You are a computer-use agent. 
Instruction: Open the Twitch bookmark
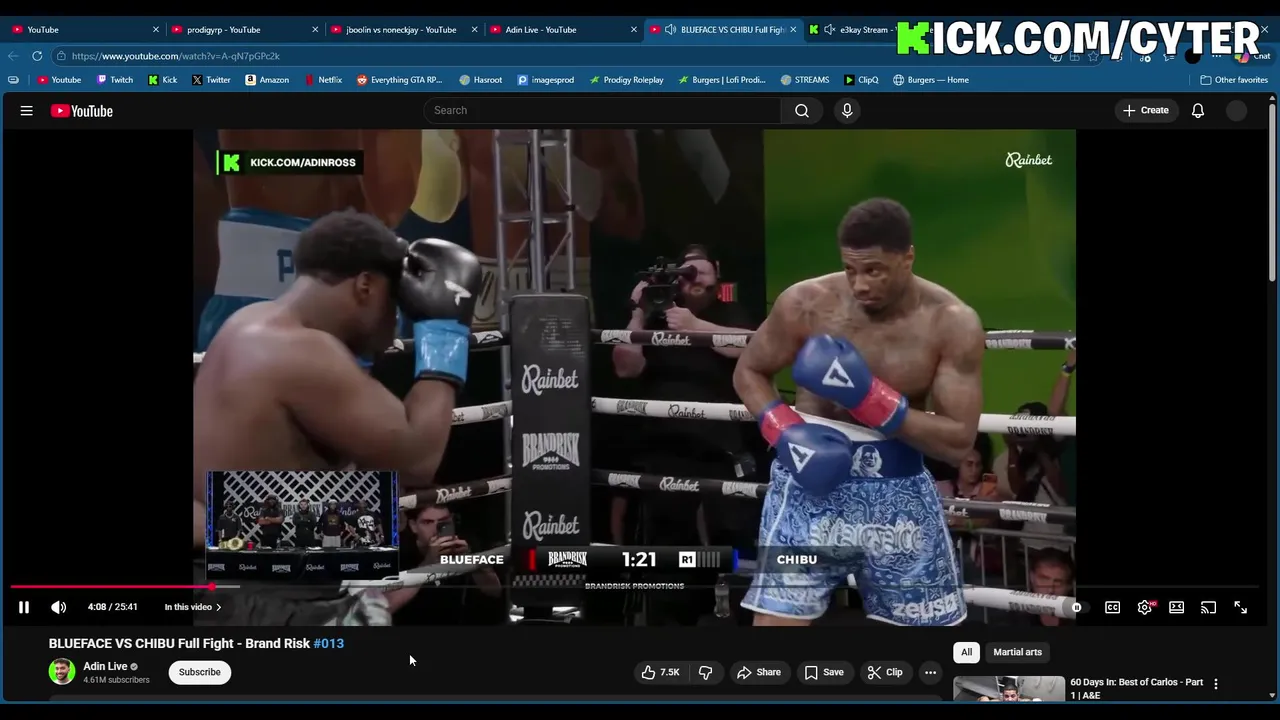coord(115,80)
